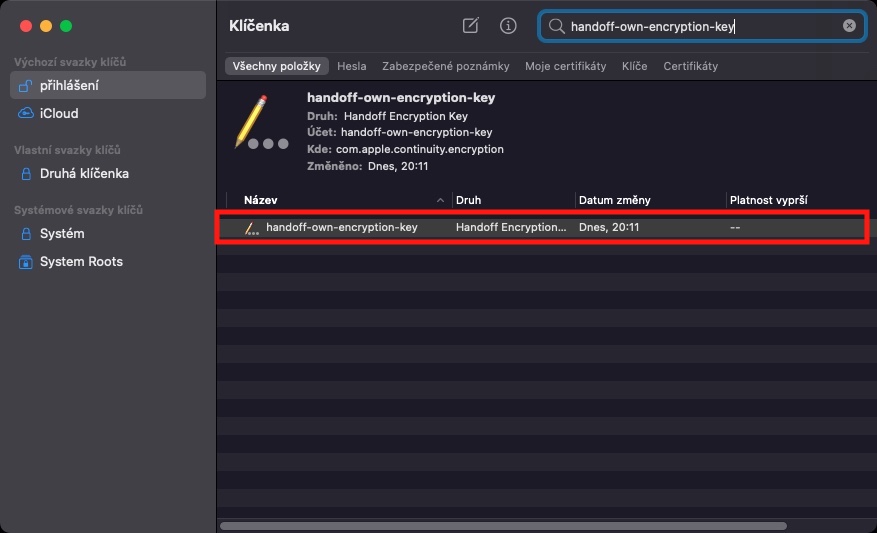Viewport: 877px width, 533px height.
Task: Open the System Roots keychain
Action: point(81,262)
